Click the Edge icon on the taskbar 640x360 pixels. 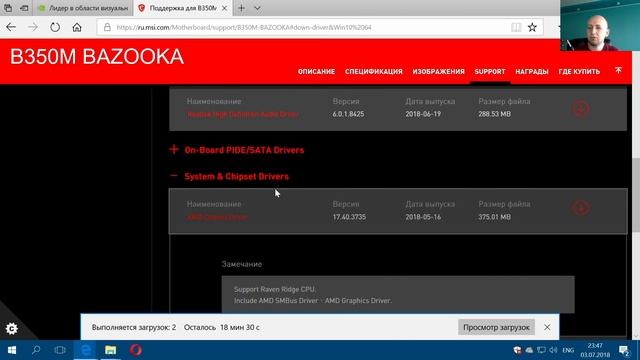(86, 350)
